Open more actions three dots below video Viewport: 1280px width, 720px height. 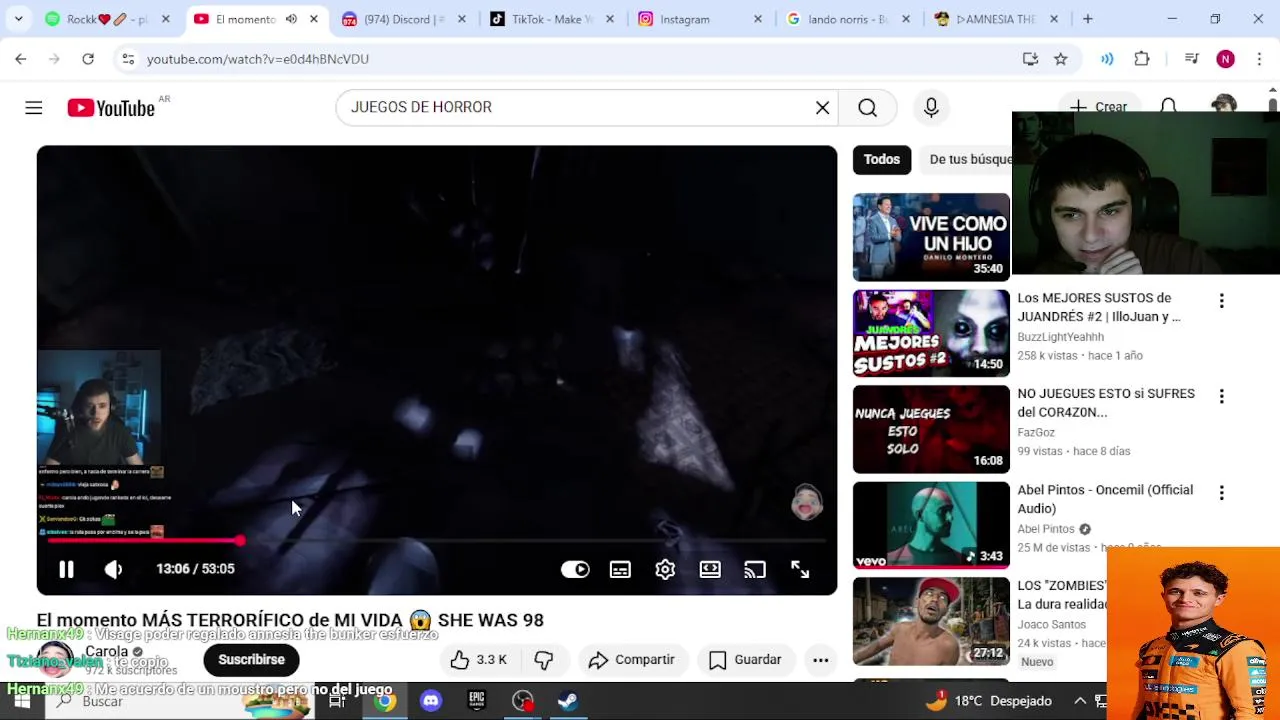click(820, 660)
